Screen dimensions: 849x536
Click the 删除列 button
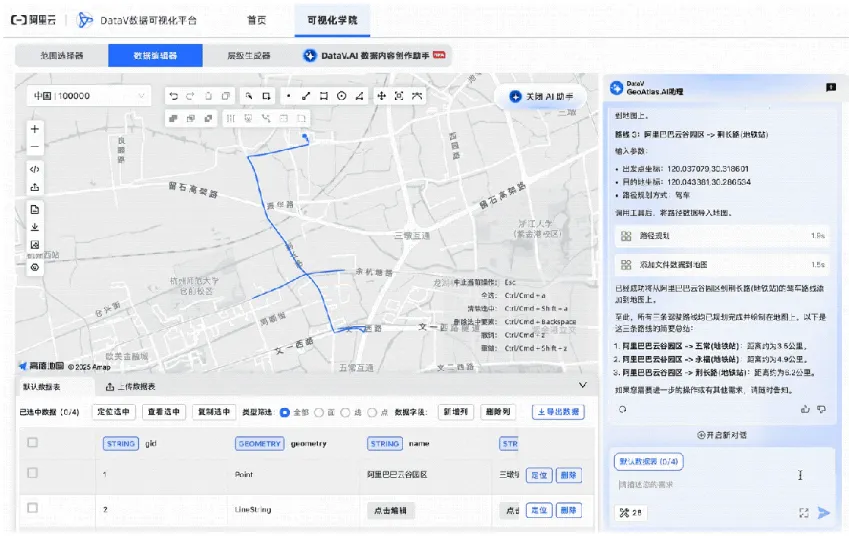[x=498, y=411]
